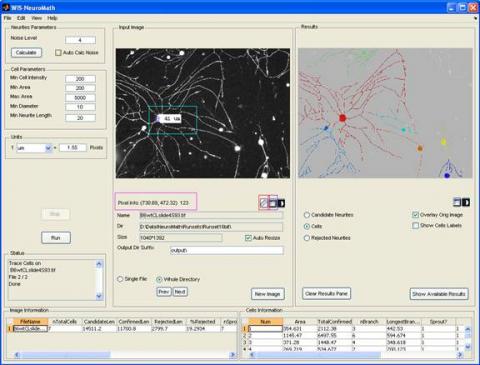Screen dimensions: 480x365
Task: Click the window icon in the Results panel
Action: coord(457,202)
